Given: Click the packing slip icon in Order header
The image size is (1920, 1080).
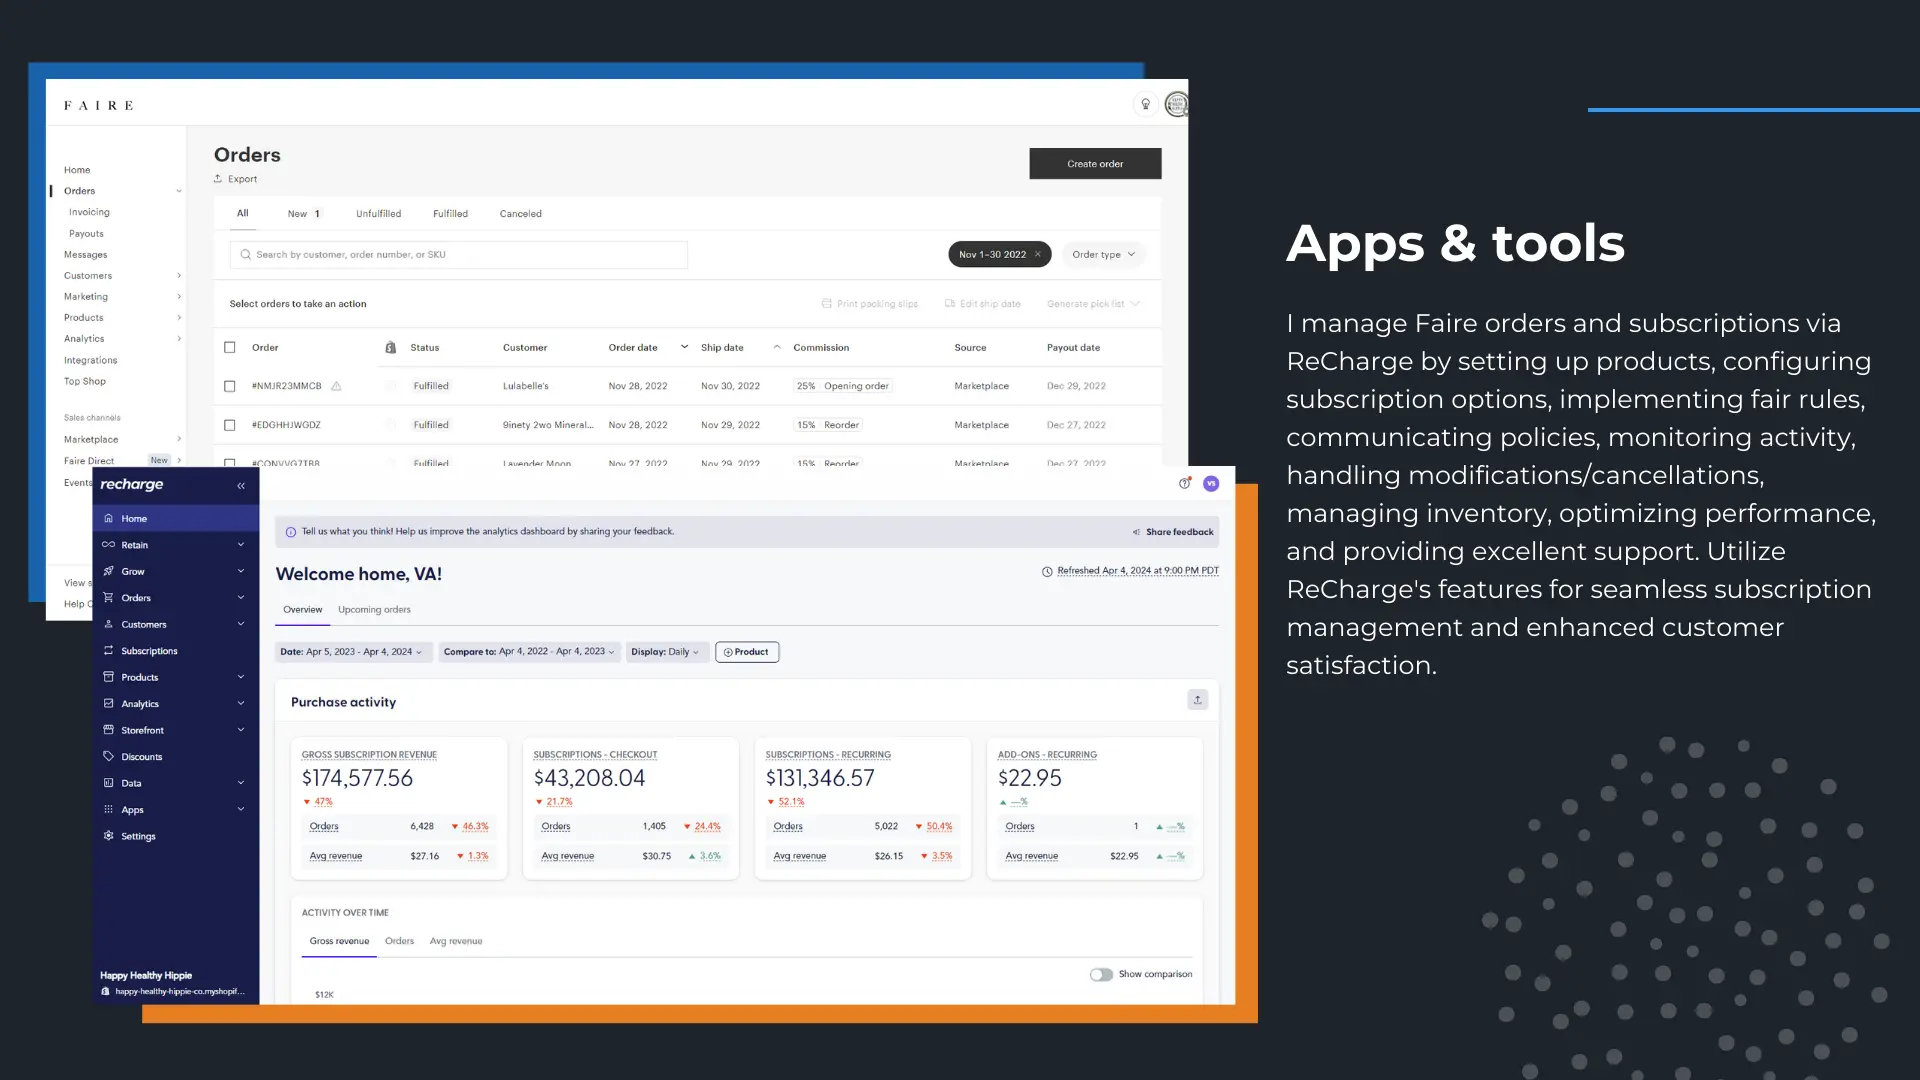Looking at the screenshot, I should [x=391, y=348].
